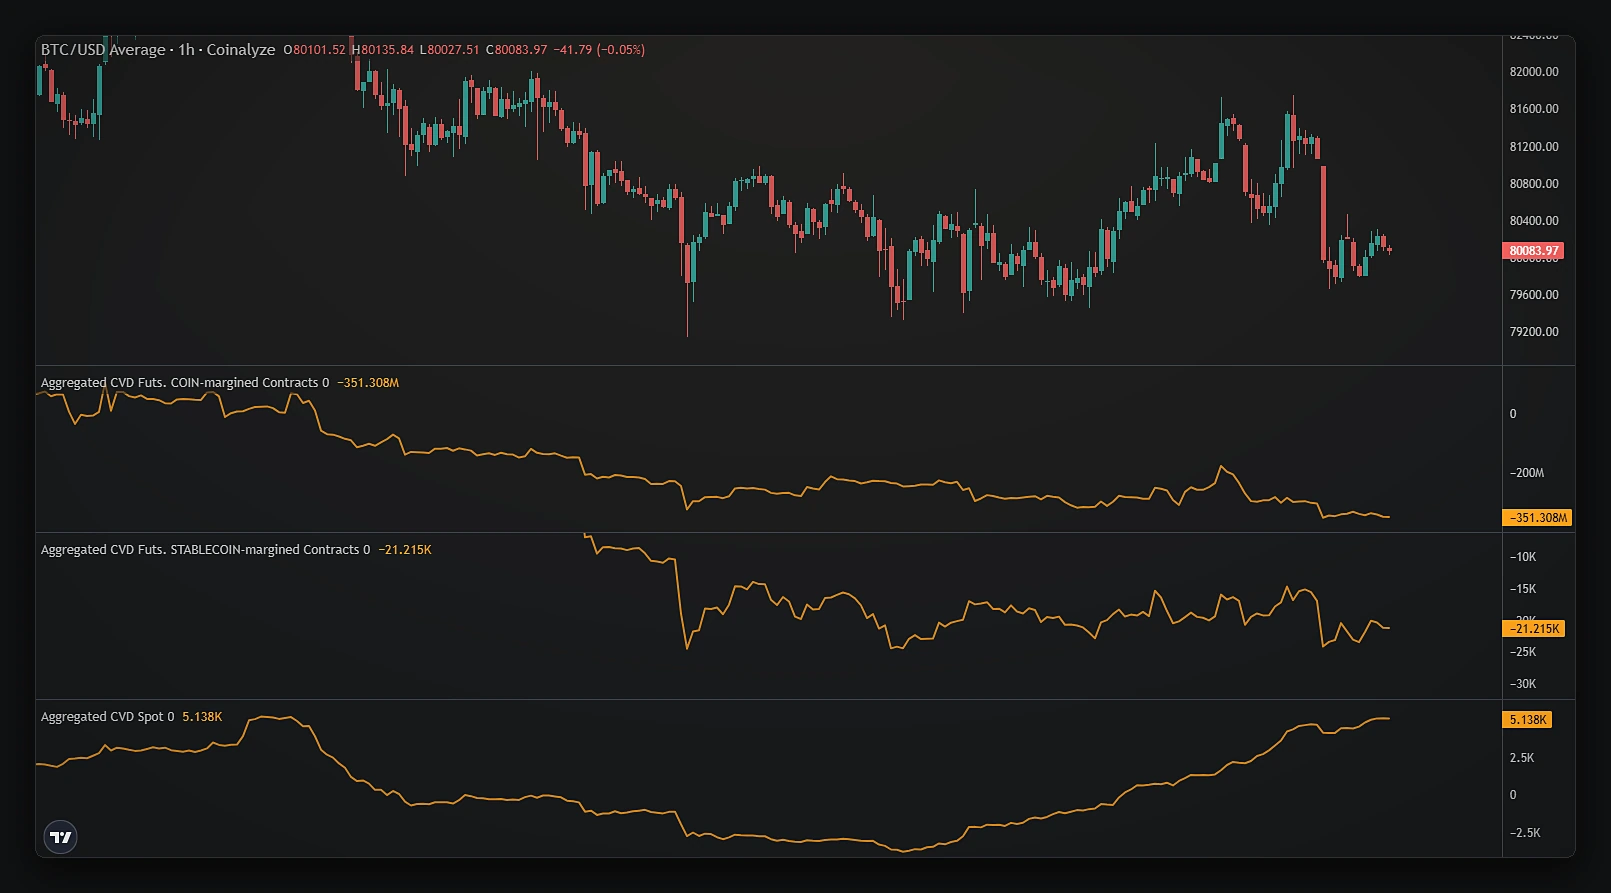Select the Spot legend value 5.138K
1611x893 pixels.
tap(202, 716)
